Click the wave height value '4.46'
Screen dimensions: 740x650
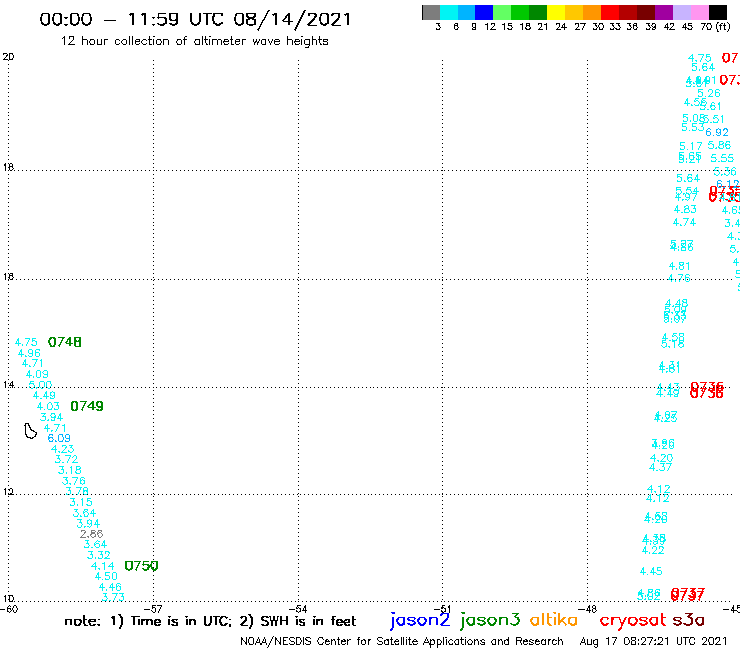pyautogui.click(x=110, y=587)
